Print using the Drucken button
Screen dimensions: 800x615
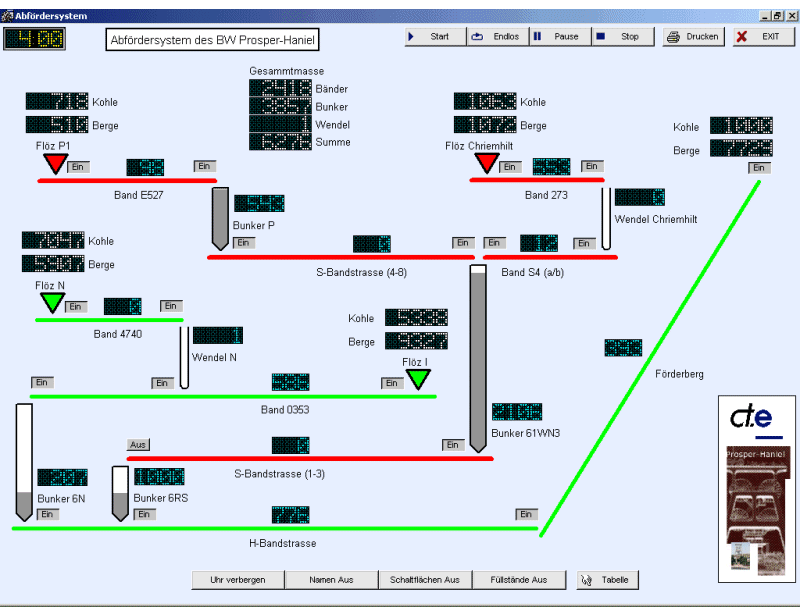693,37
